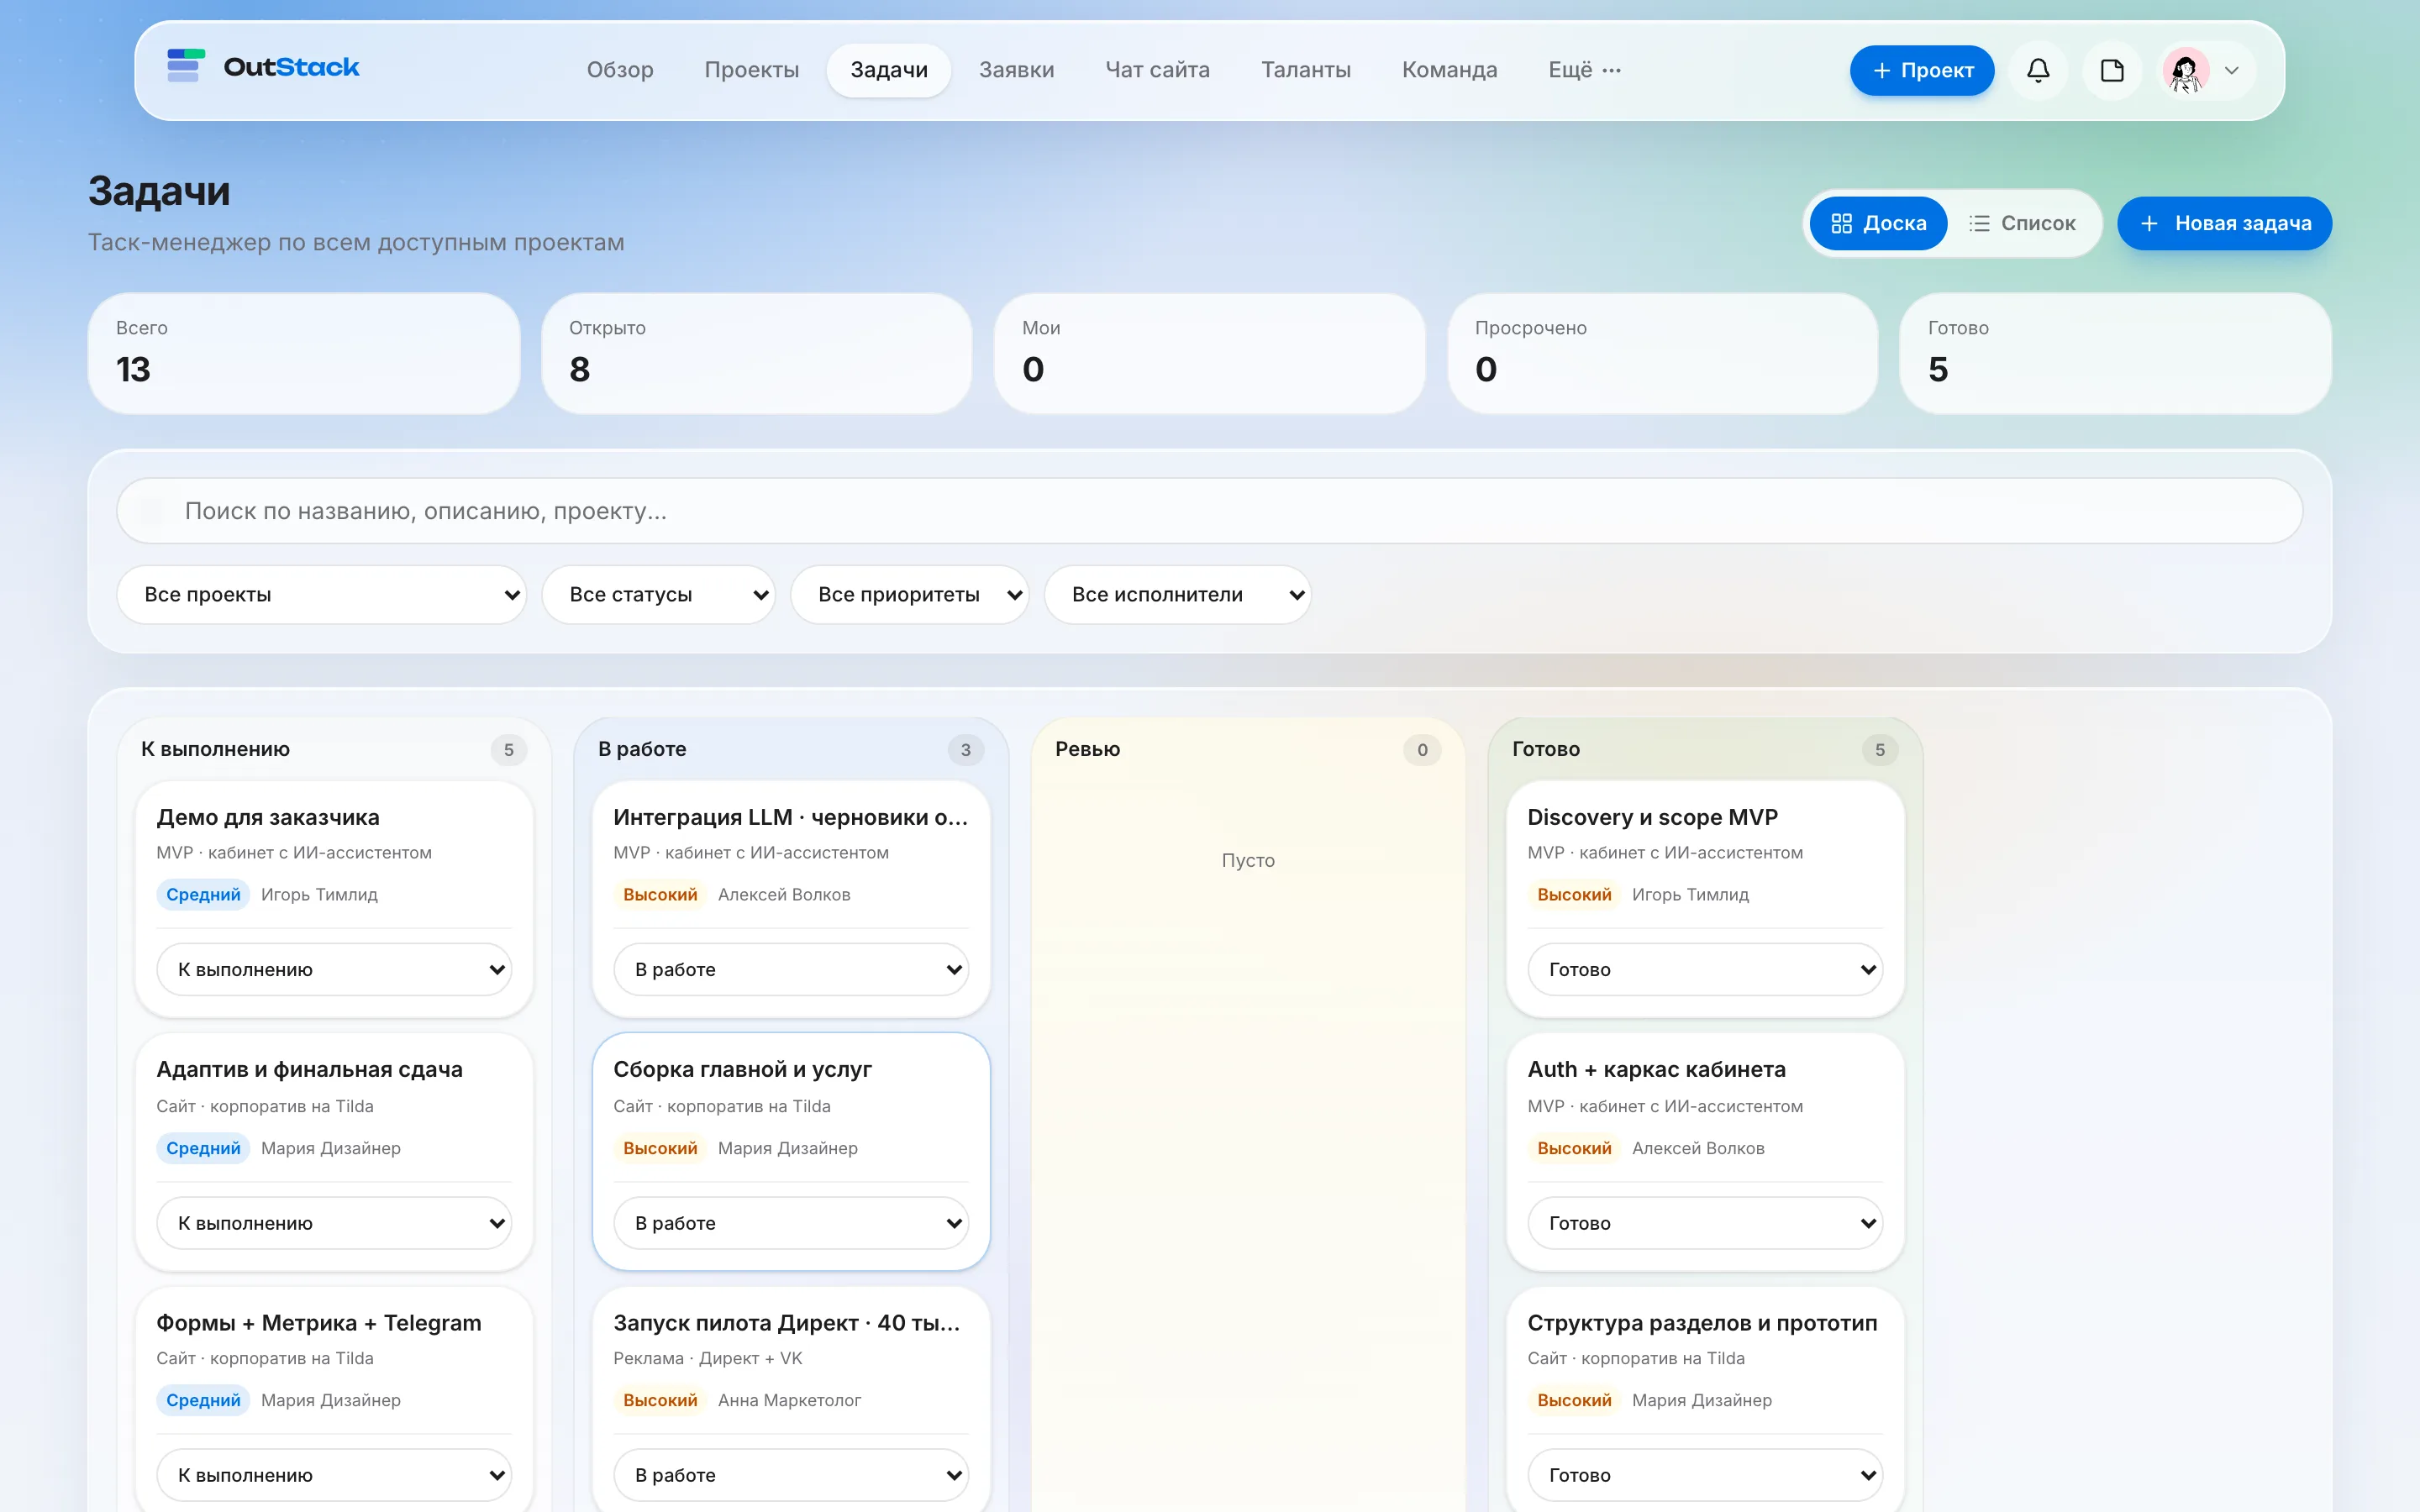
Task: Open the Чат сайта tab
Action: pyautogui.click(x=1157, y=70)
